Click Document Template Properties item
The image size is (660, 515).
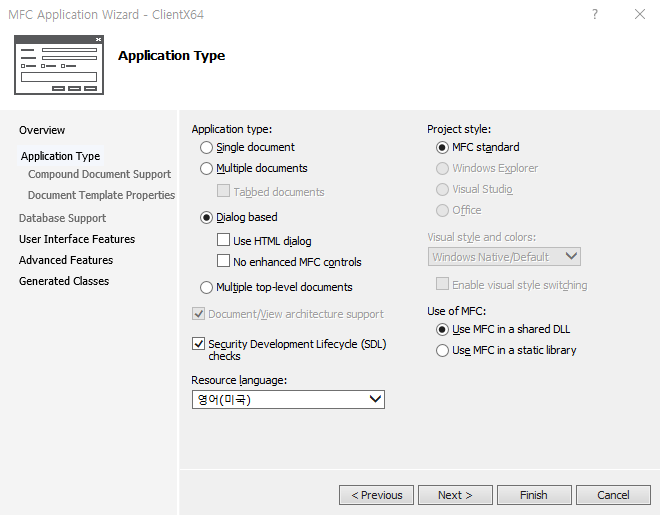(x=101, y=195)
